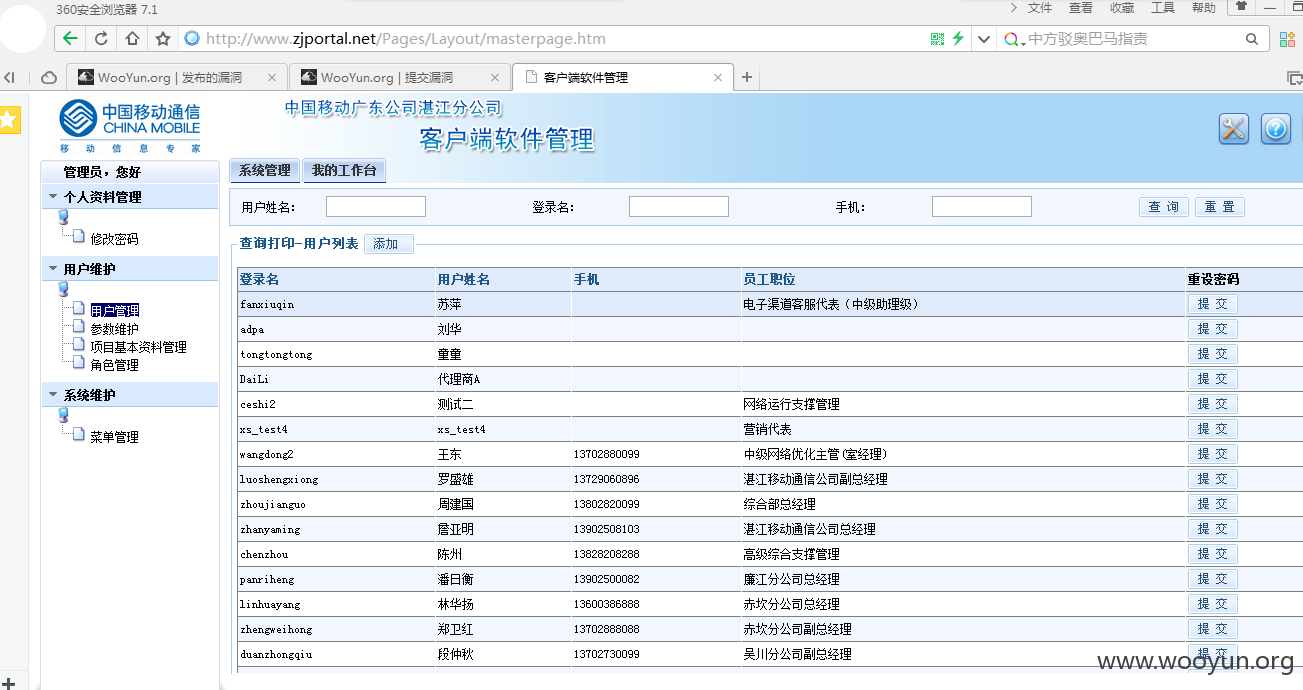Click 提交 for user fanxiuqin
Image resolution: width=1303 pixels, height=690 pixels.
(x=1212, y=304)
